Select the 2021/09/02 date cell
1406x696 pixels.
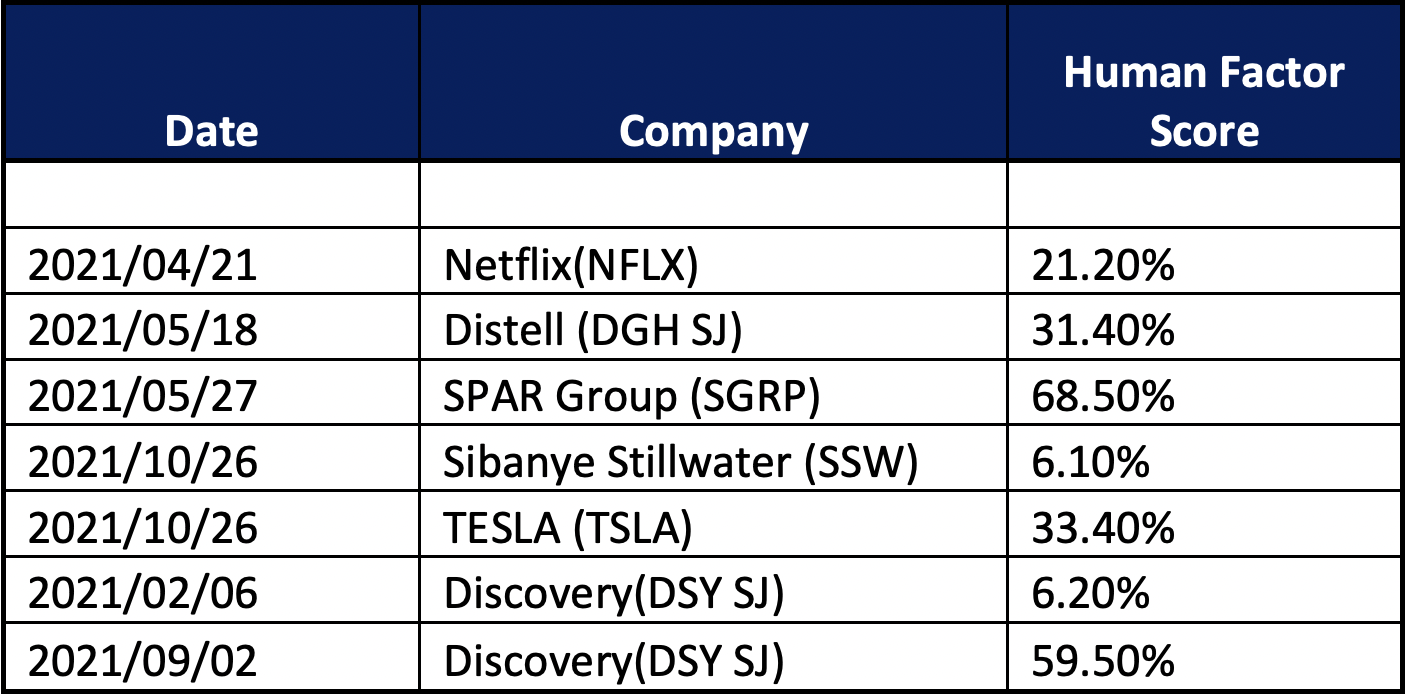143,661
